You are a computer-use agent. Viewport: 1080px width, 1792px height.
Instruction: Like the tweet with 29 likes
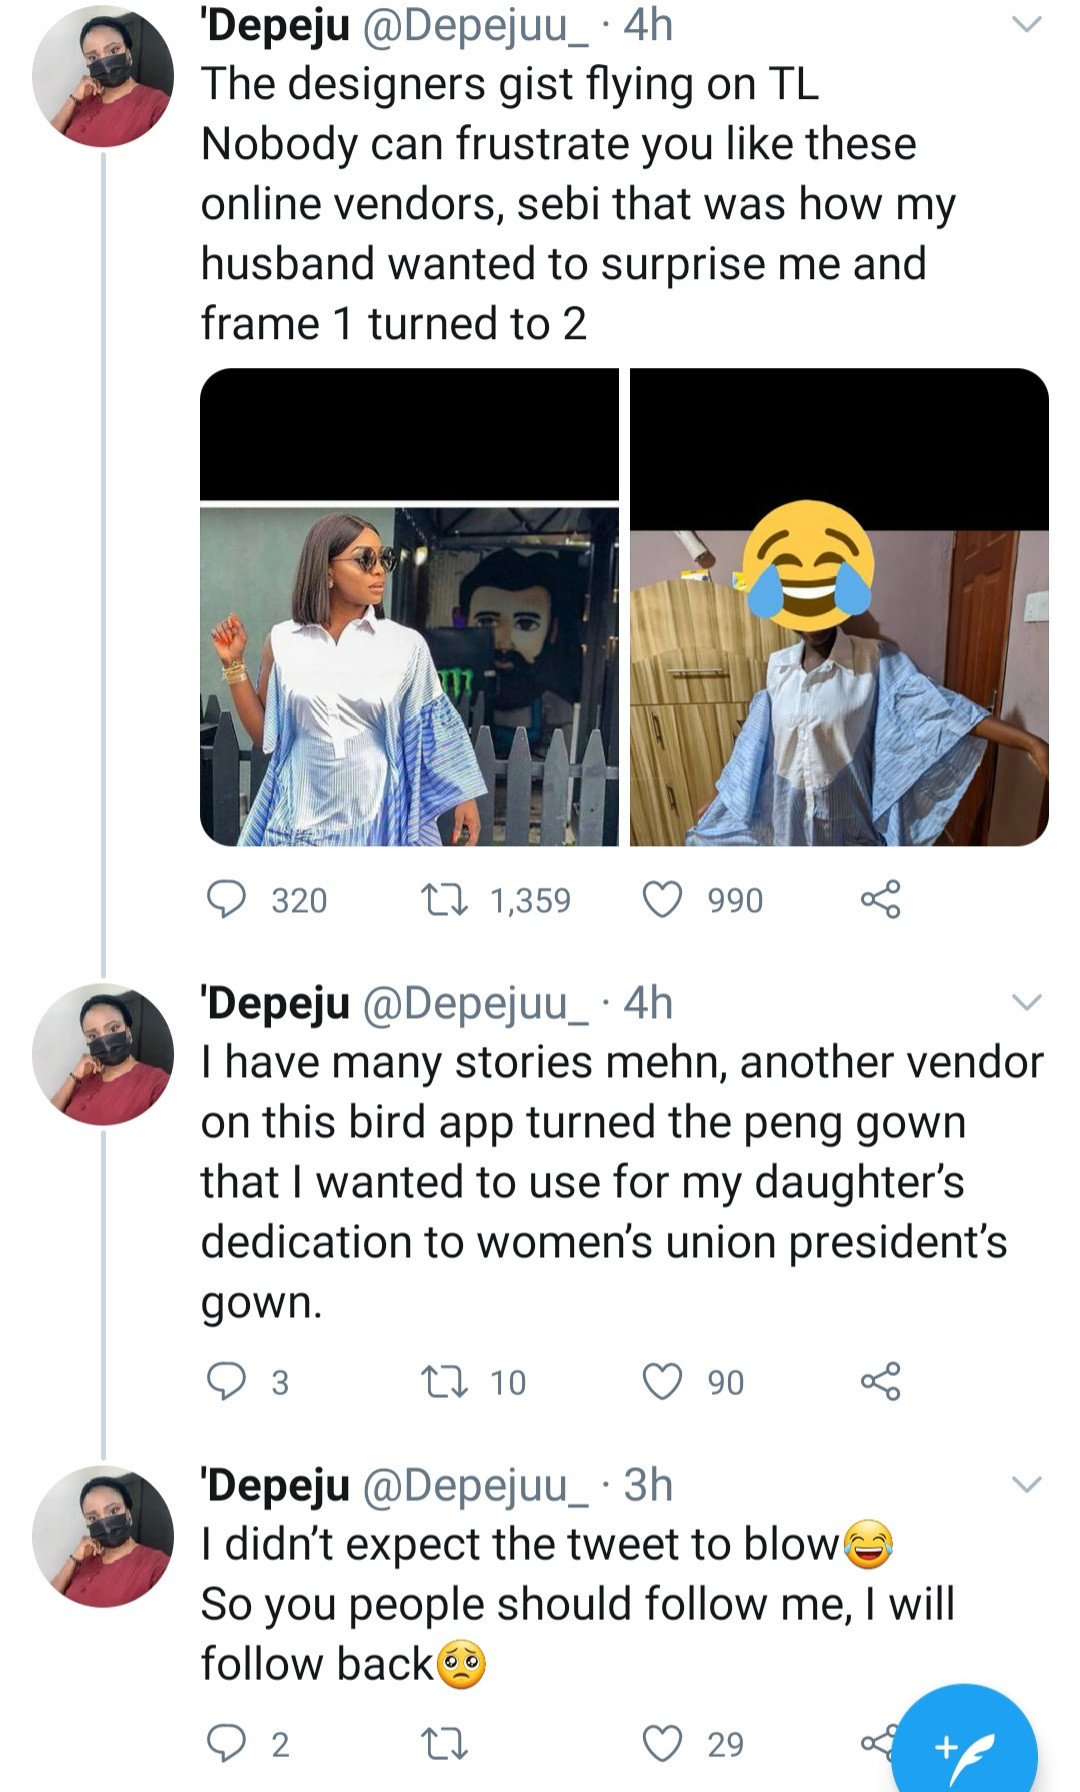click(x=662, y=1743)
